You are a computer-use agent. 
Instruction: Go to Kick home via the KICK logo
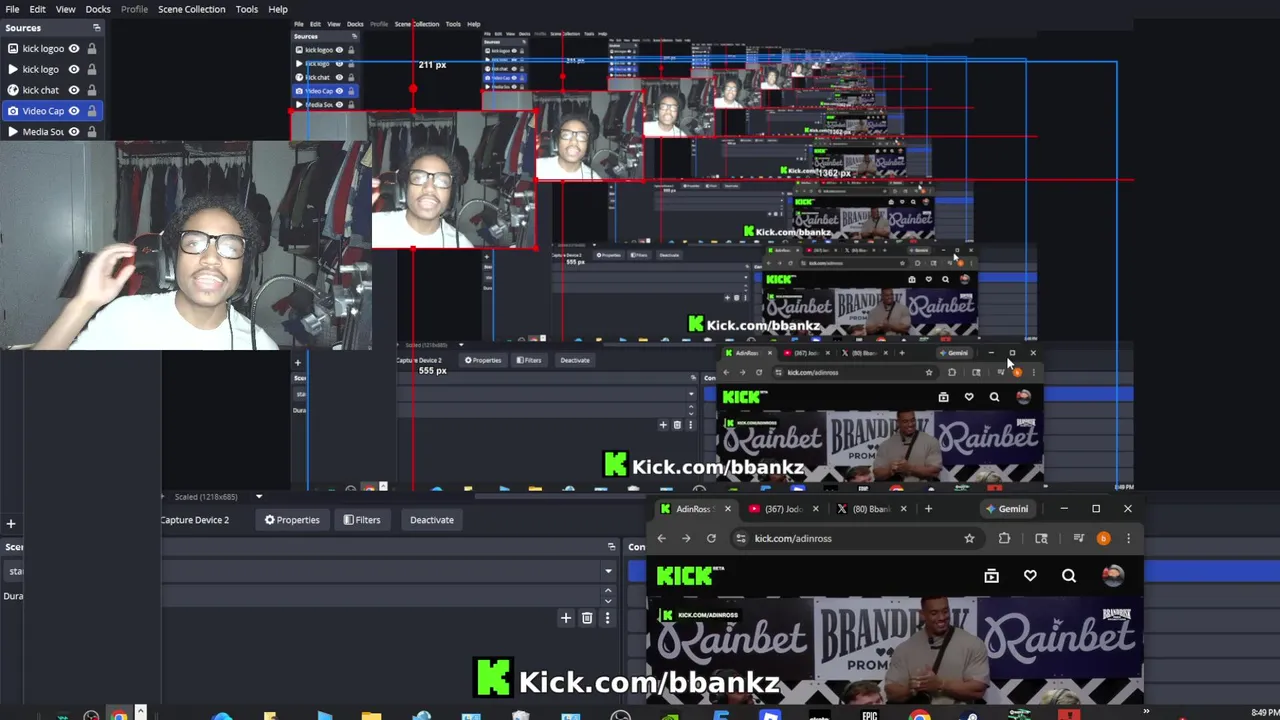click(x=690, y=576)
